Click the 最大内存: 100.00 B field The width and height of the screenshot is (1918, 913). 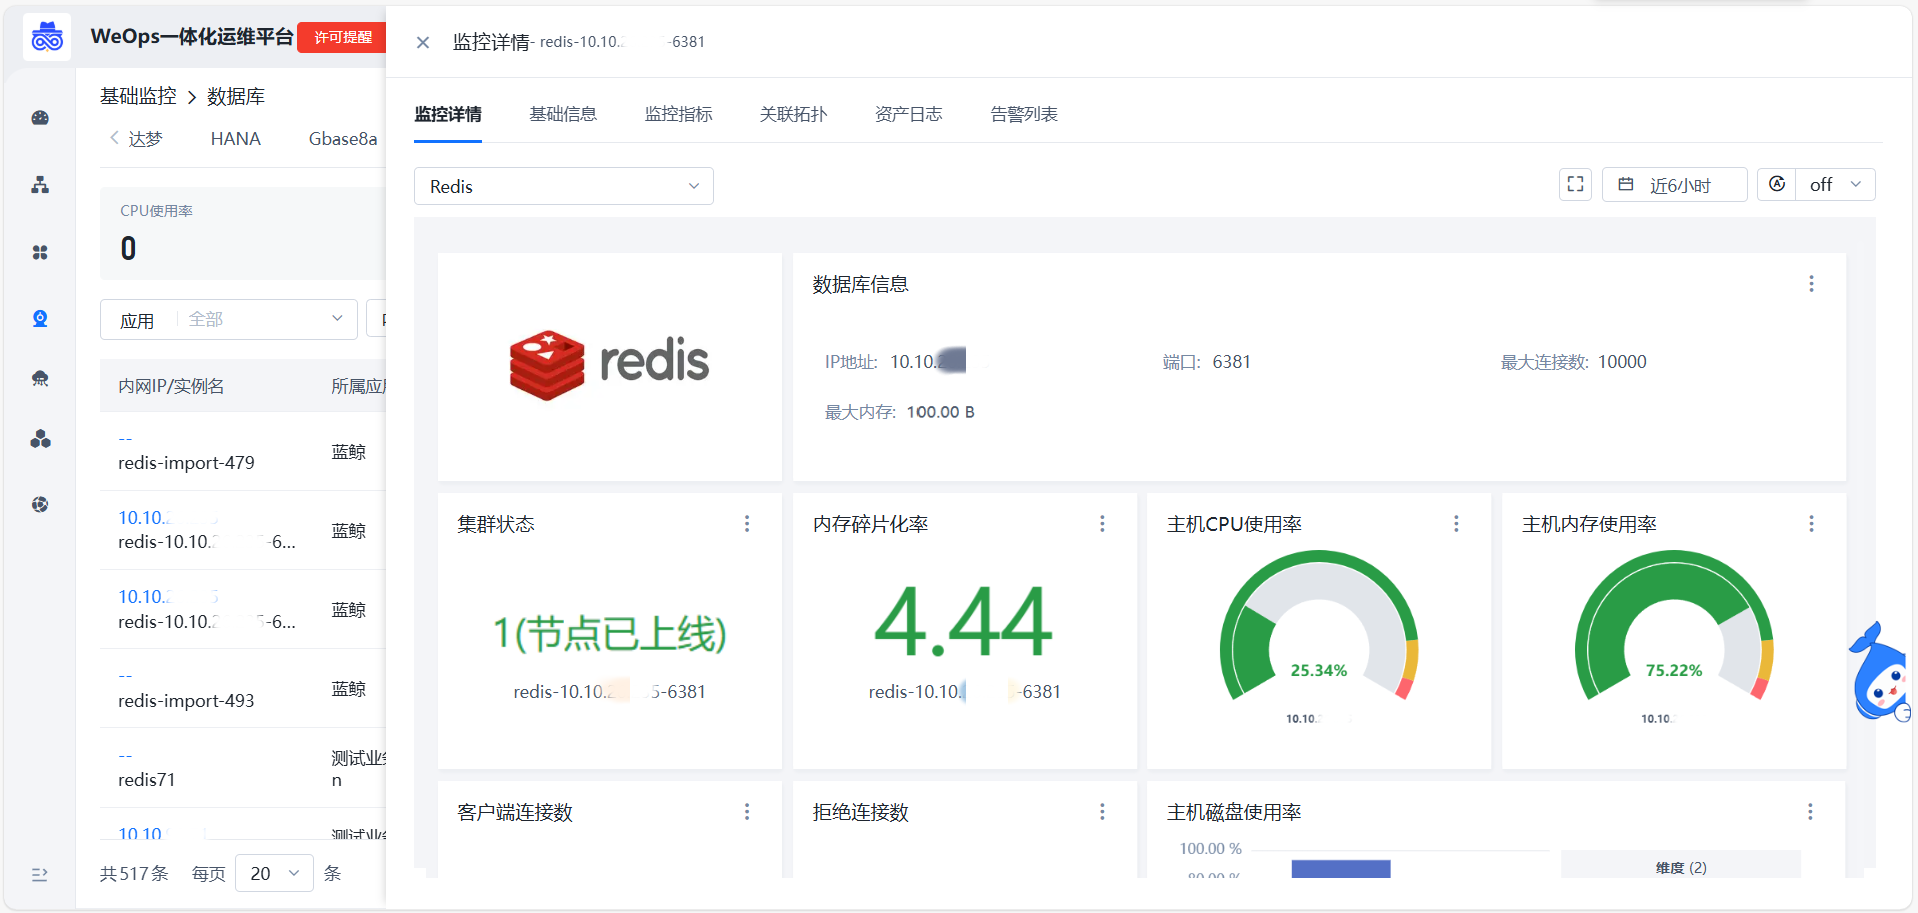pyautogui.click(x=899, y=412)
